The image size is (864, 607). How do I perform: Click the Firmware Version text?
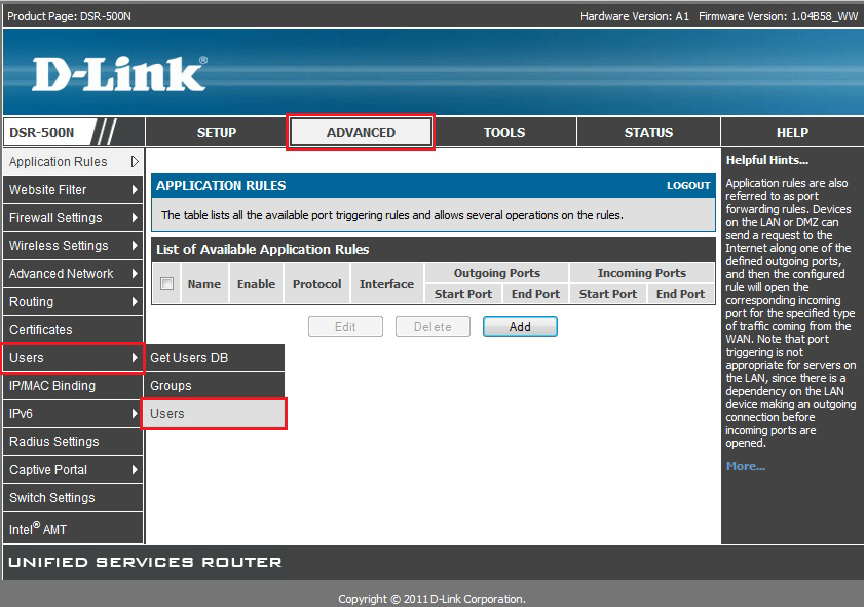(779, 16)
